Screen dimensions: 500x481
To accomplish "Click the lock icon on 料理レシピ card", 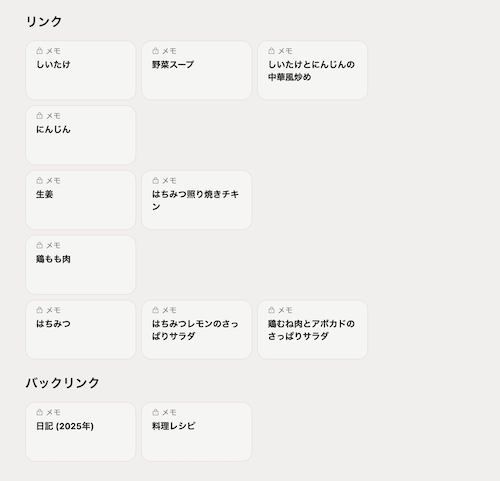I will point(155,412).
